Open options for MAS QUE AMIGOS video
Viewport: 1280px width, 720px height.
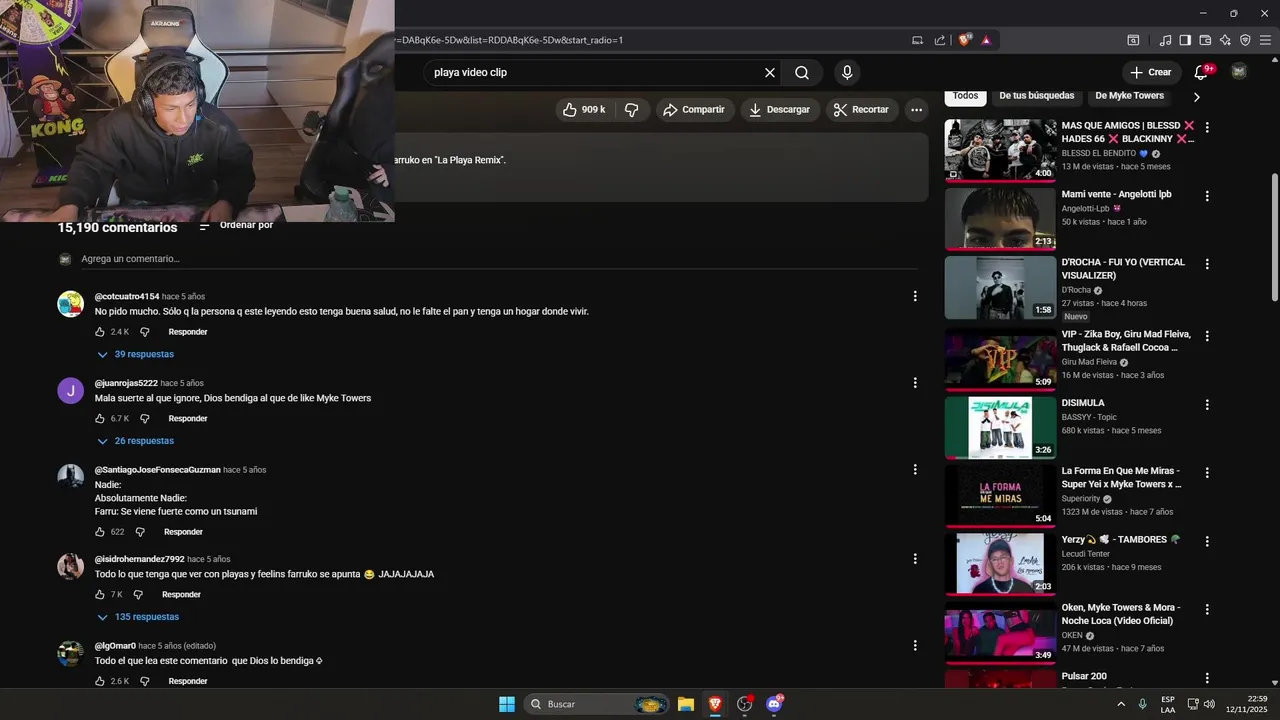click(x=1207, y=128)
